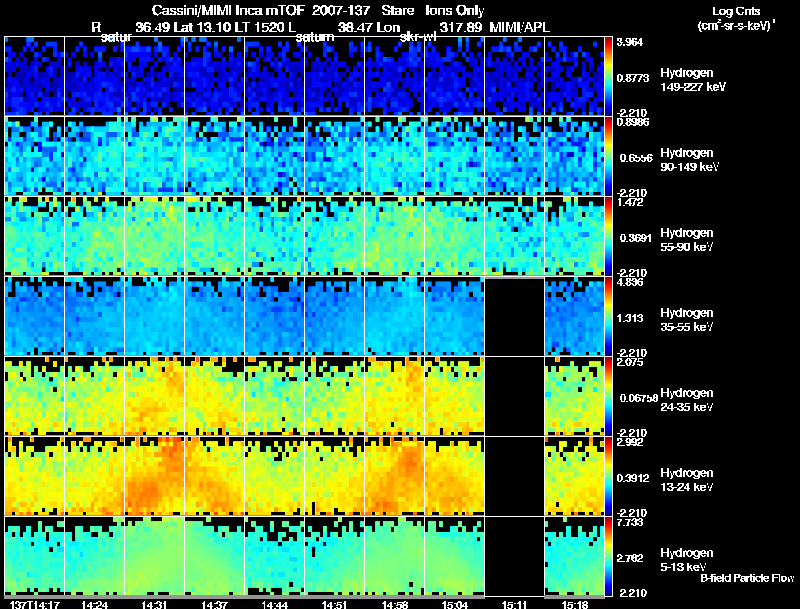Image resolution: width=800 pixels, height=609 pixels.
Task: Click the 1.472 colorbar maximum value
Action: click(630, 202)
